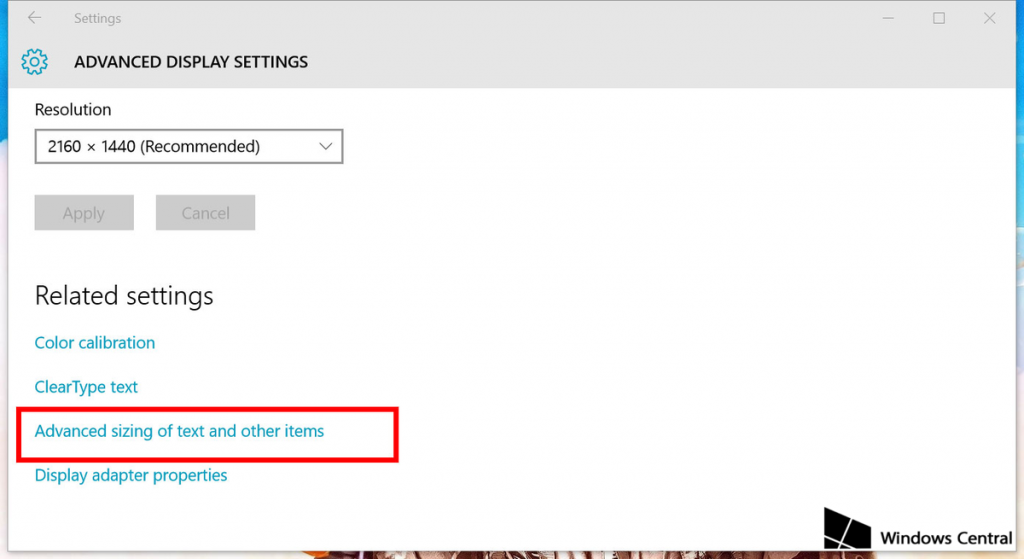
Task: Click the ADVANCED DISPLAY SETTINGS heading
Action: click(191, 62)
